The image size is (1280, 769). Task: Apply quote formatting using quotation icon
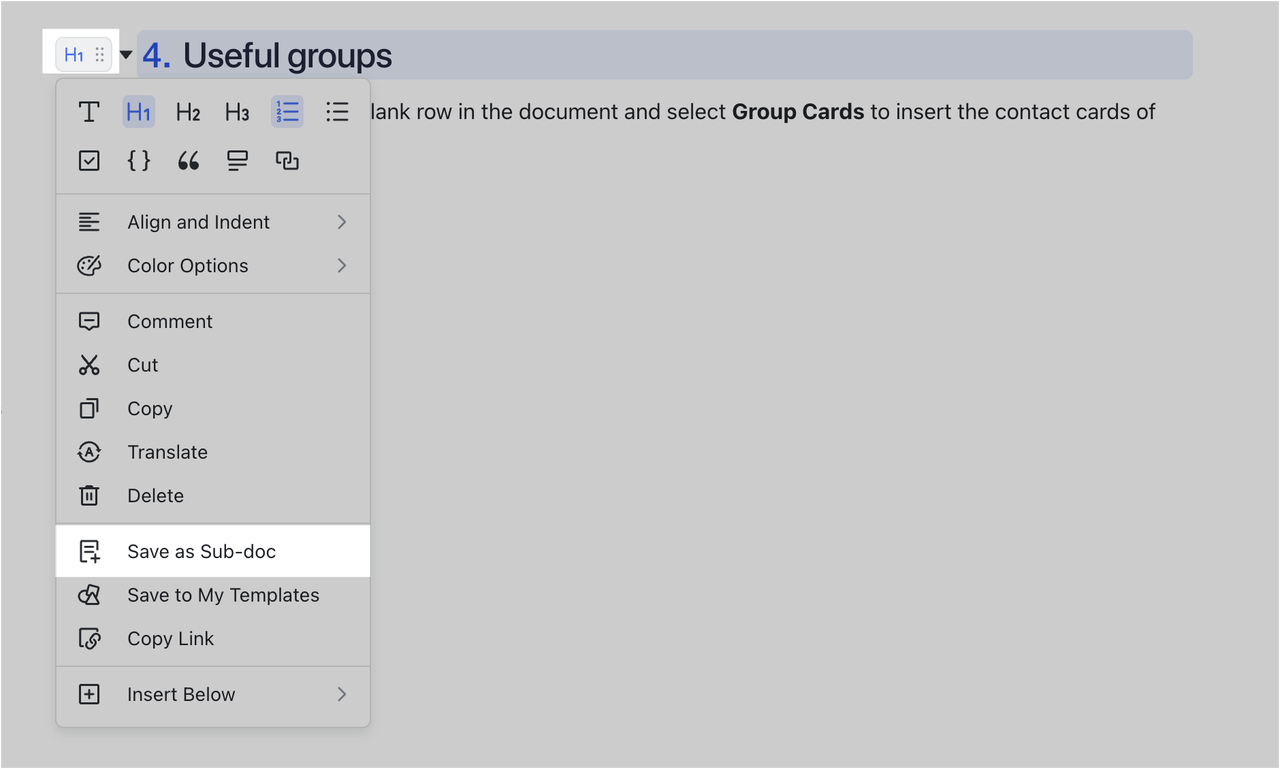pyautogui.click(x=188, y=160)
